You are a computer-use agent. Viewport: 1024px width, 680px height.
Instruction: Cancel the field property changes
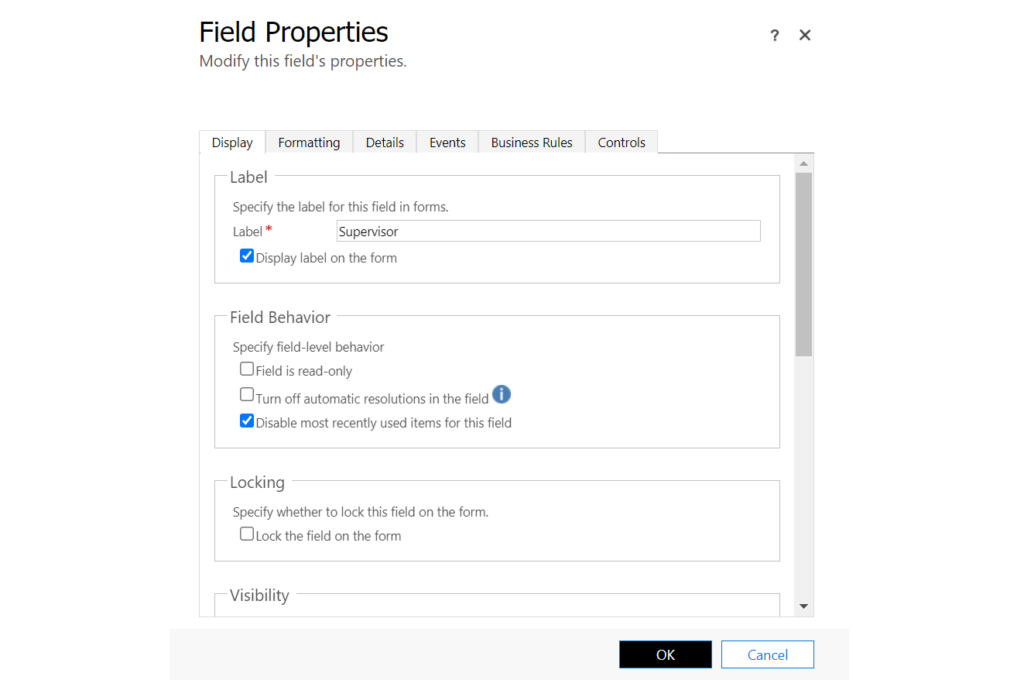(767, 654)
